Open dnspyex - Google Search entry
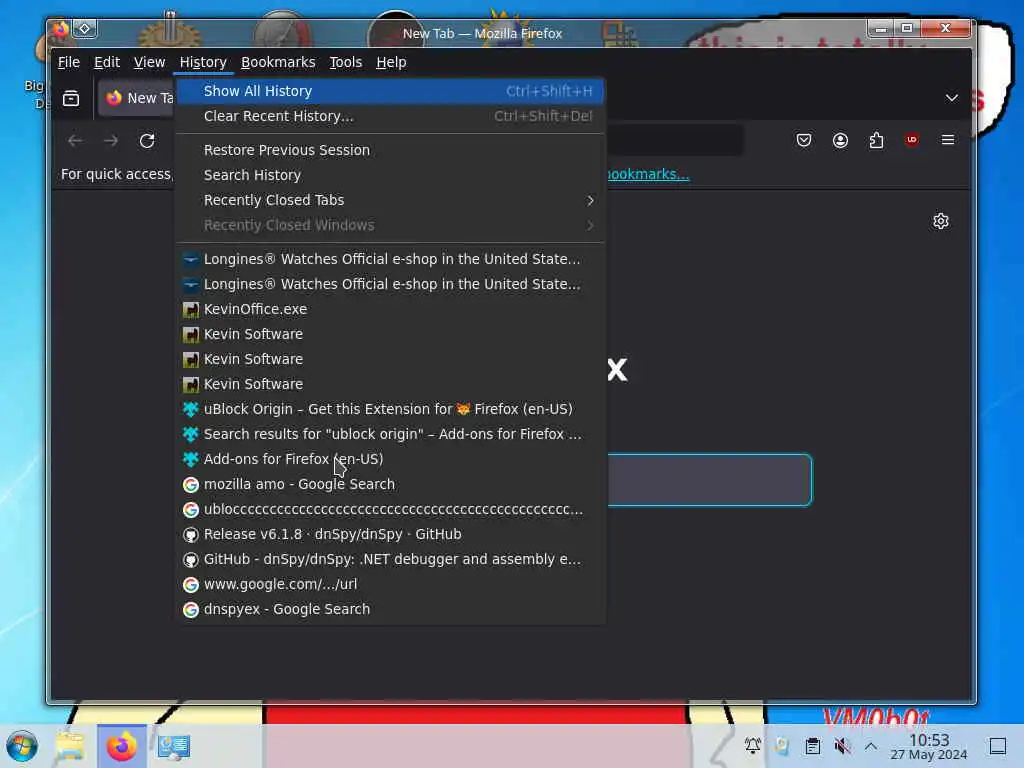1024x768 pixels. (x=391, y=609)
